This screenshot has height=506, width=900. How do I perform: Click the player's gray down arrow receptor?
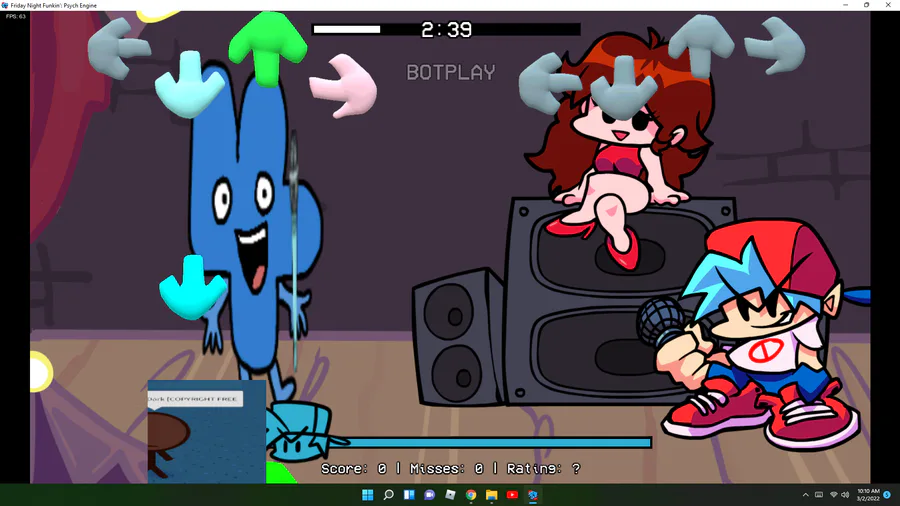point(624,87)
